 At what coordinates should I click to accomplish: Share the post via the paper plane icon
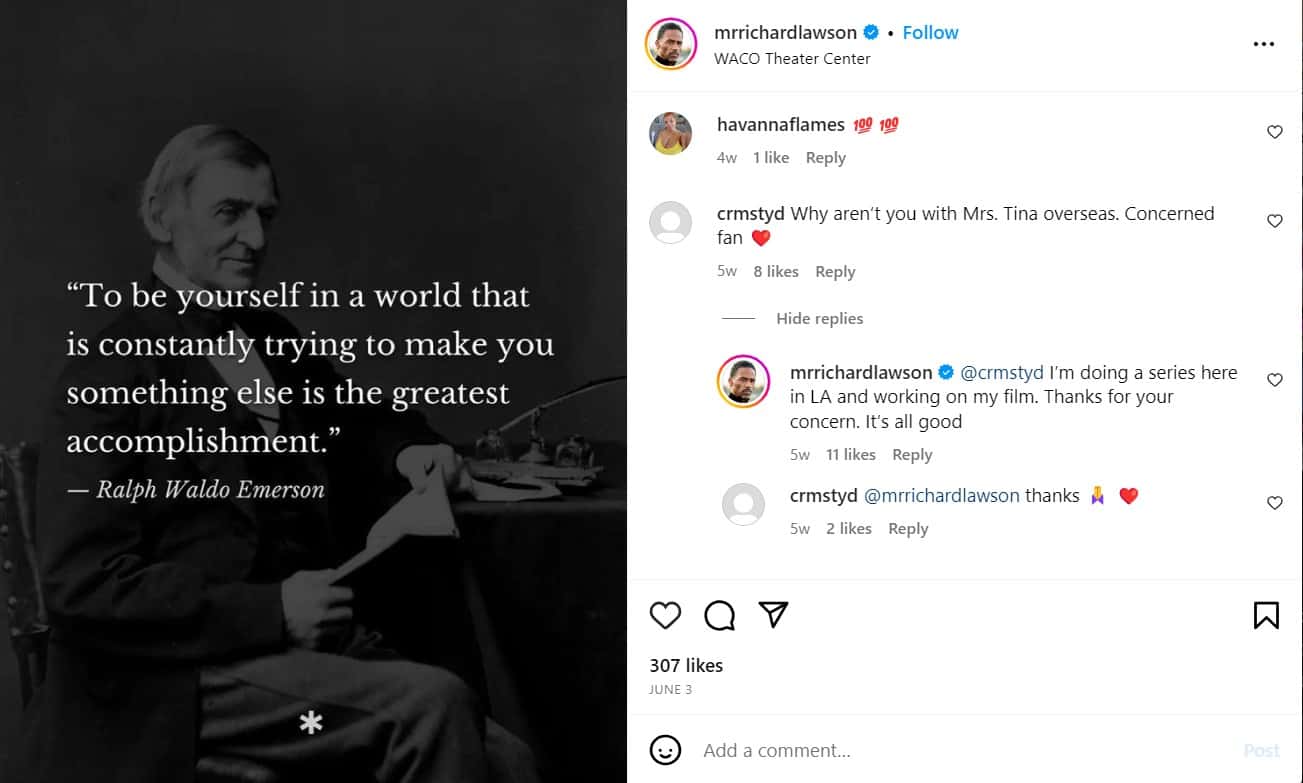click(773, 616)
